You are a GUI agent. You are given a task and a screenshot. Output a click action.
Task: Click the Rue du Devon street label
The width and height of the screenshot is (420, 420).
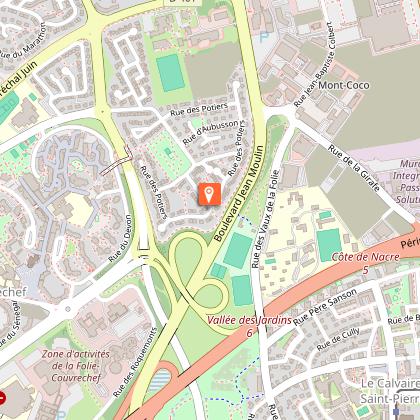coord(120,238)
